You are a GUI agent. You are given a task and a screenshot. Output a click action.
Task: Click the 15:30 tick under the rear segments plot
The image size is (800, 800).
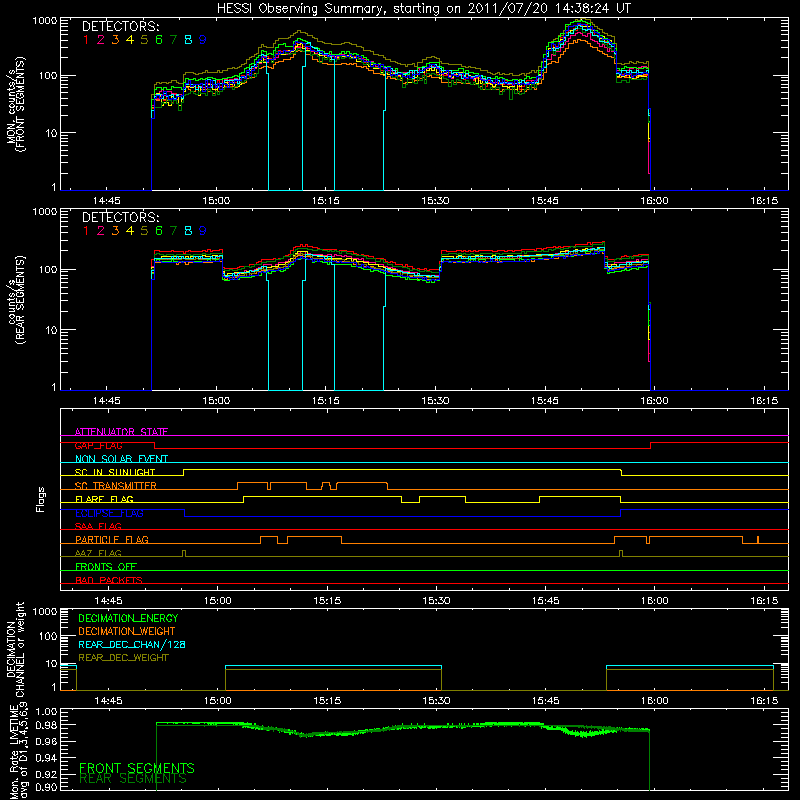tap(435, 401)
